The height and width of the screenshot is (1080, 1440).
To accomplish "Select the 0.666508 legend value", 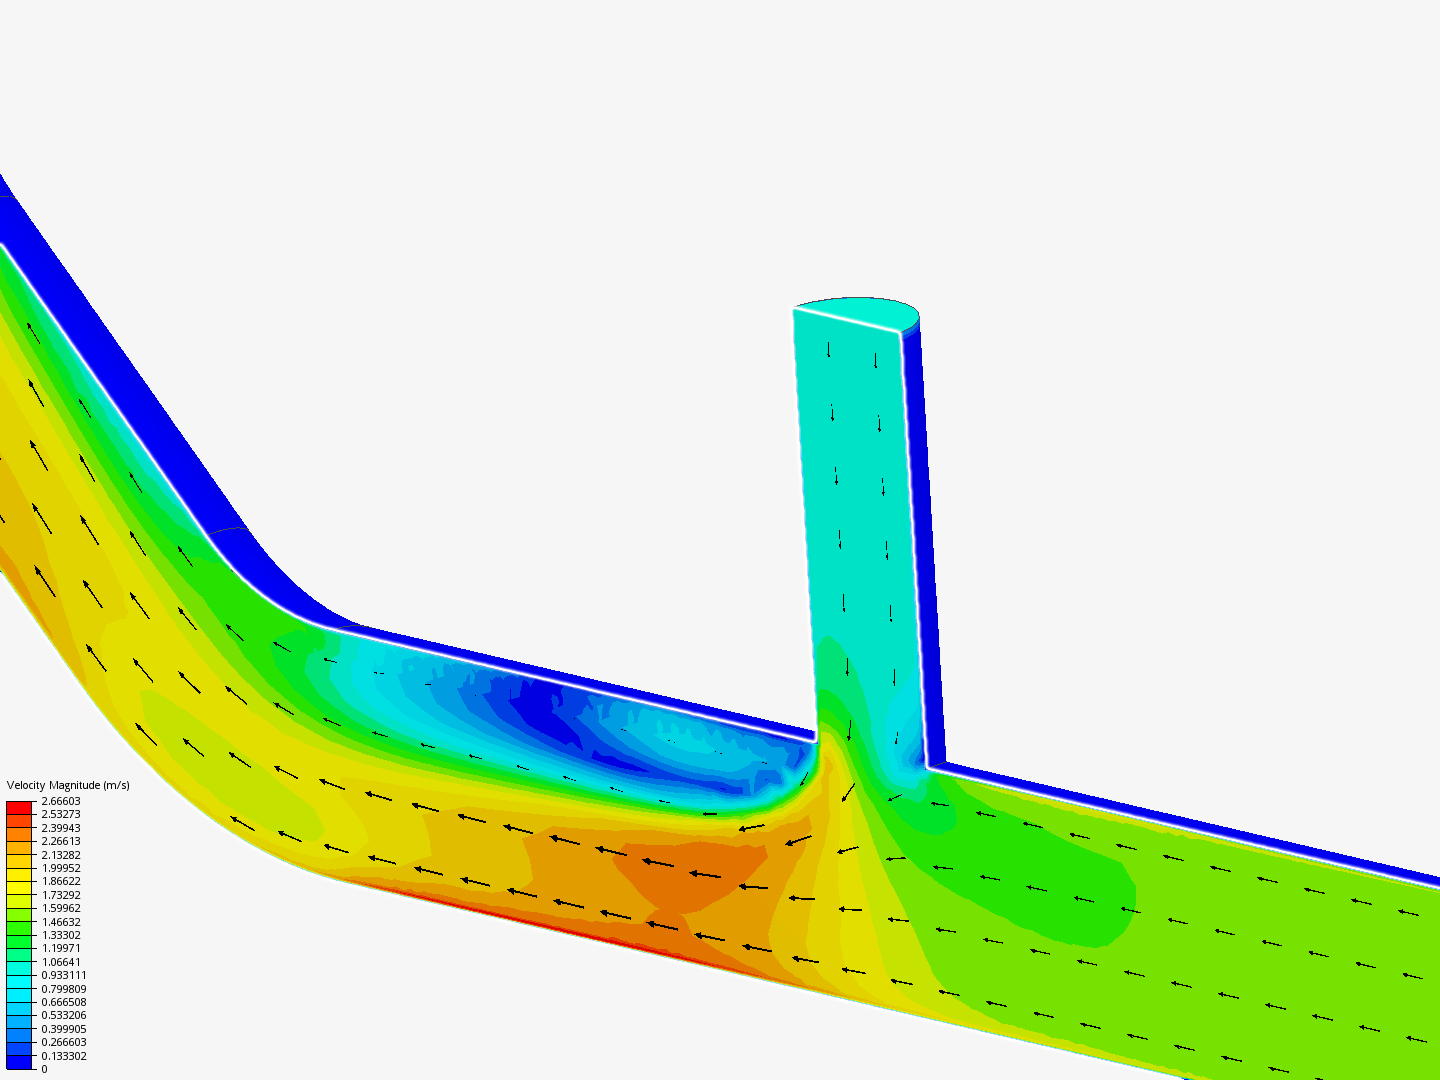I will pos(64,1002).
